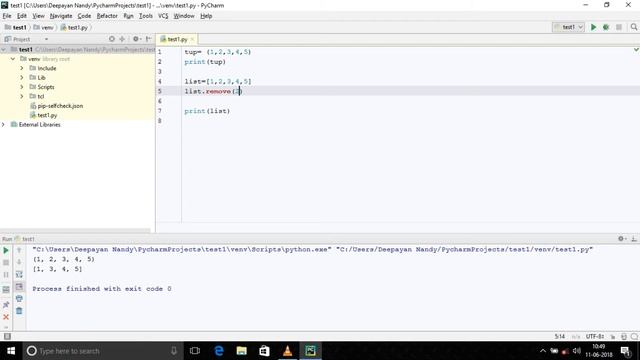The height and width of the screenshot is (360, 640).
Task: Open the Code menu
Action: pyautogui.click(x=84, y=16)
